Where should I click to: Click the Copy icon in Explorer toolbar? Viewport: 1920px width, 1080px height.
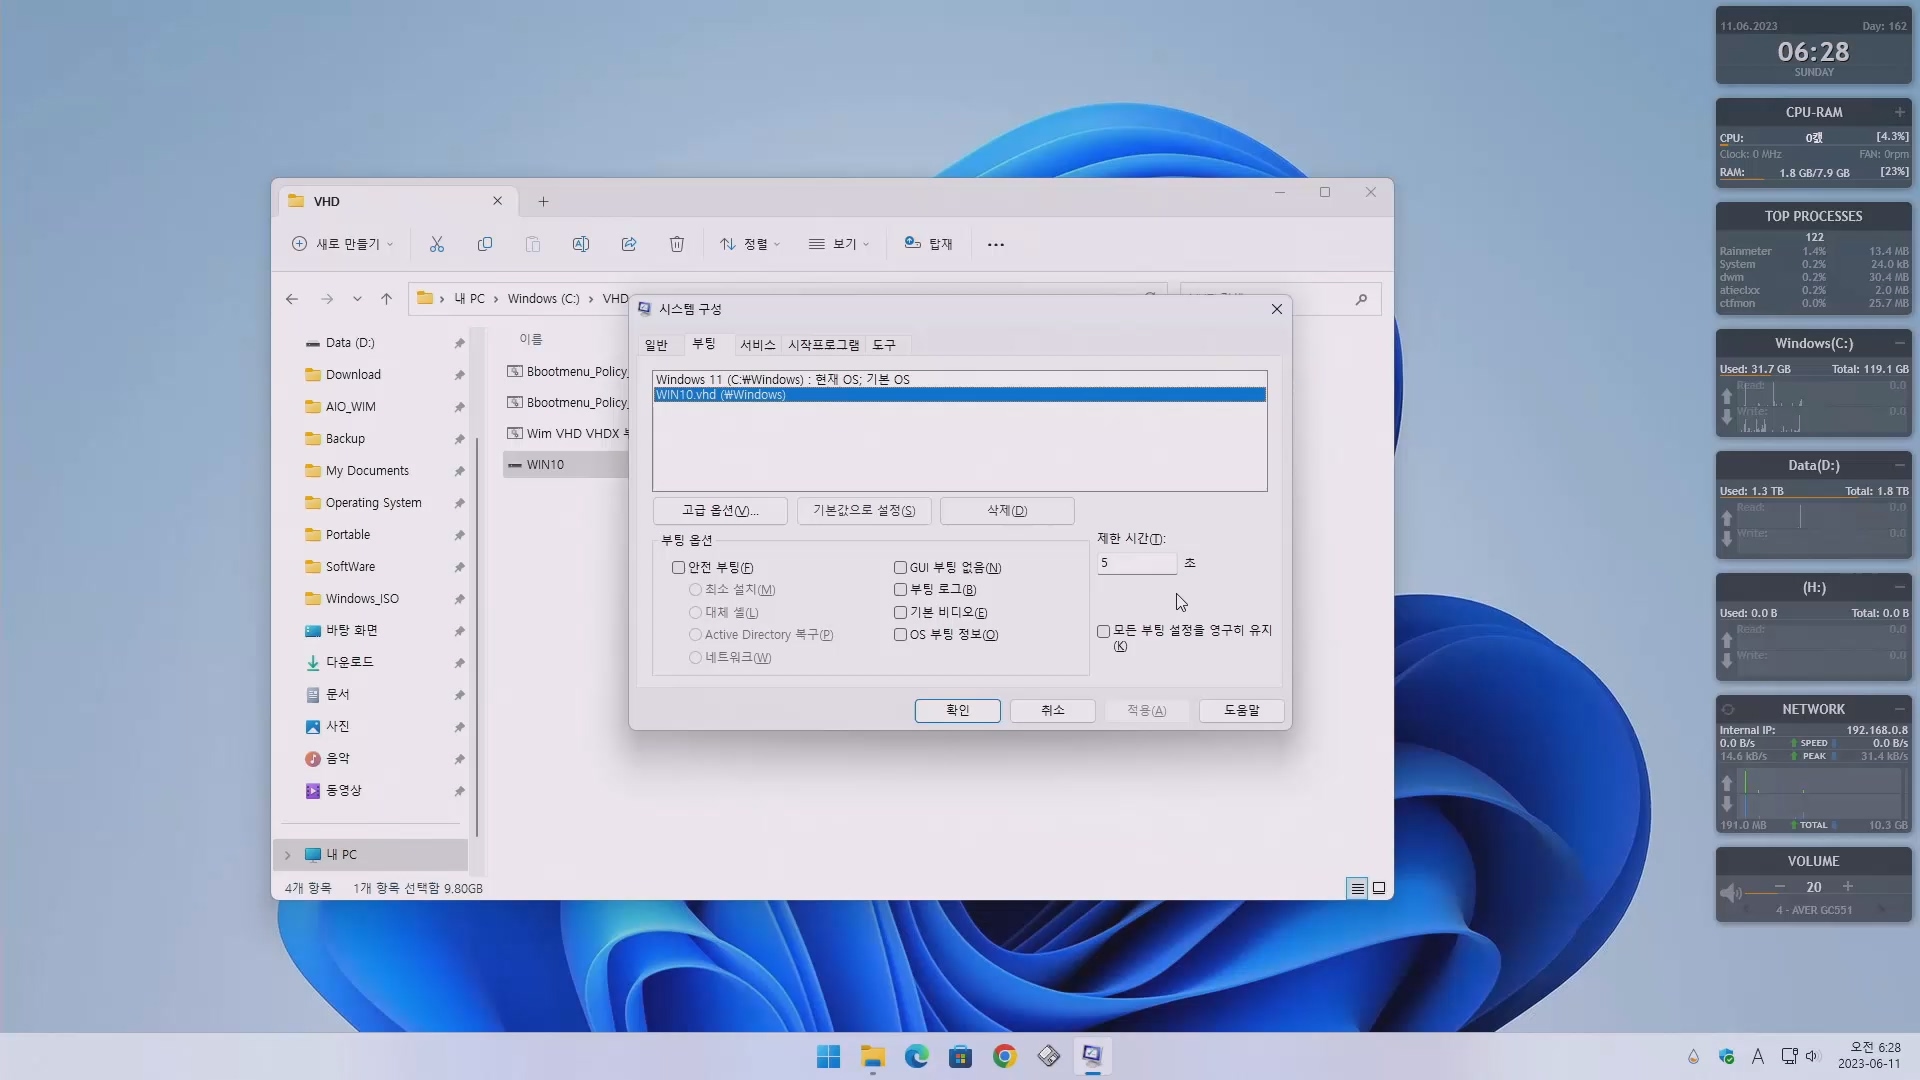click(x=485, y=244)
